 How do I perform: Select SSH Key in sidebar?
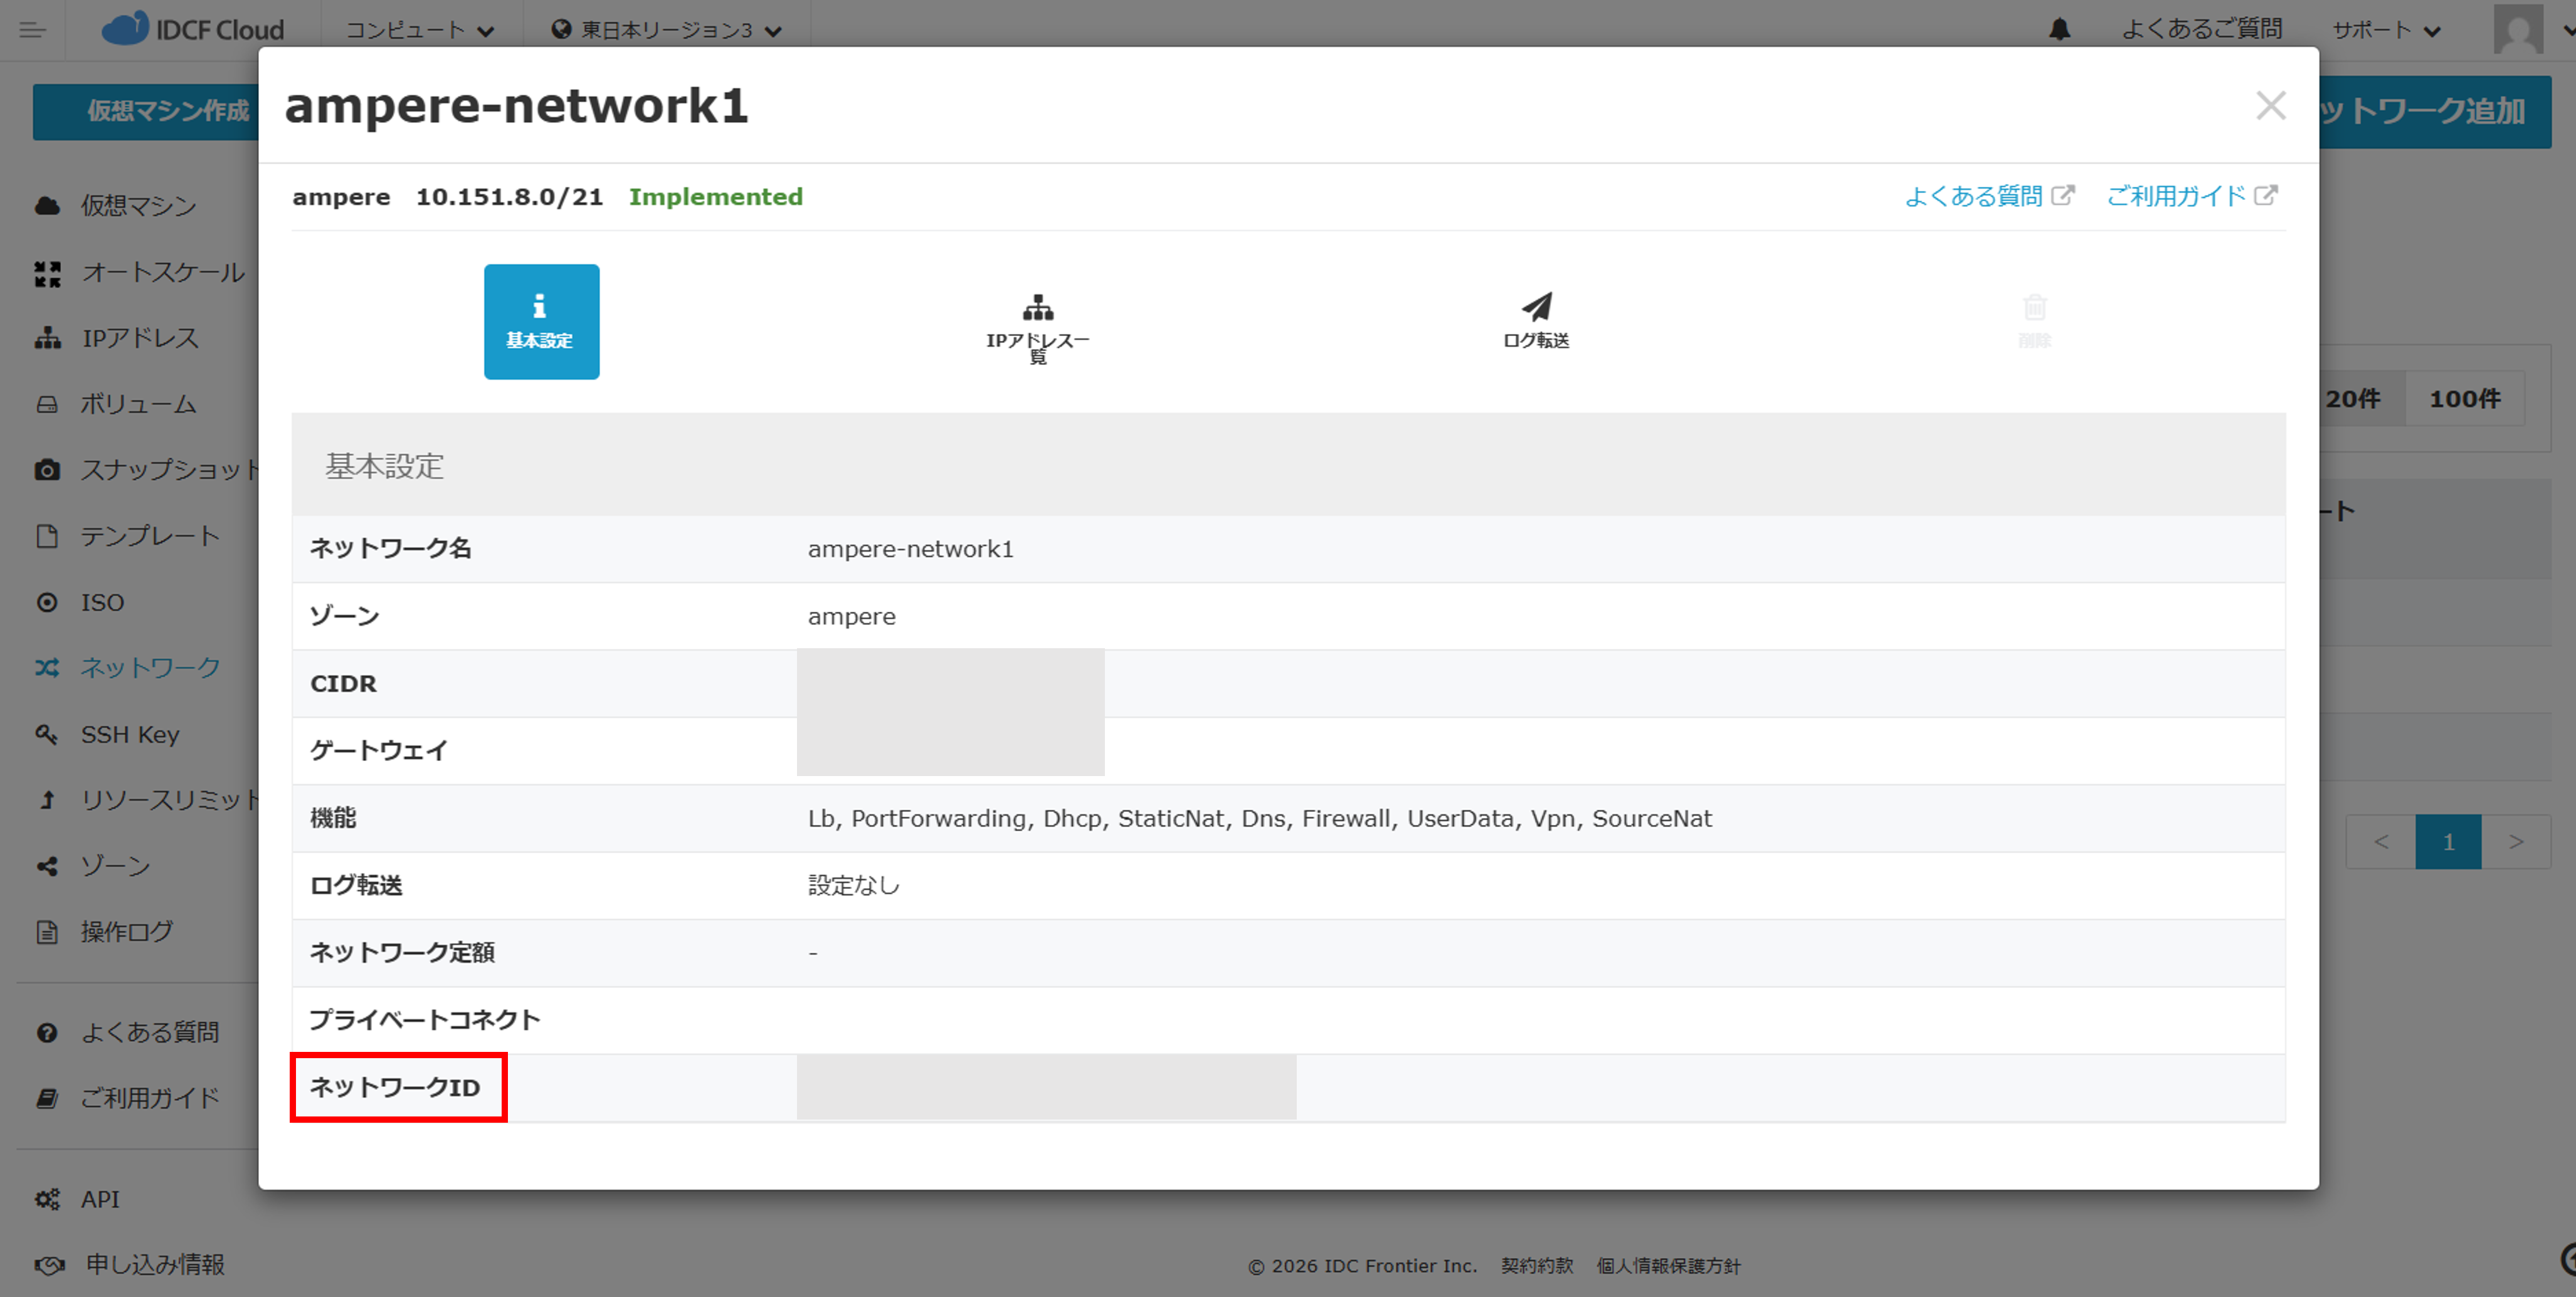130,735
